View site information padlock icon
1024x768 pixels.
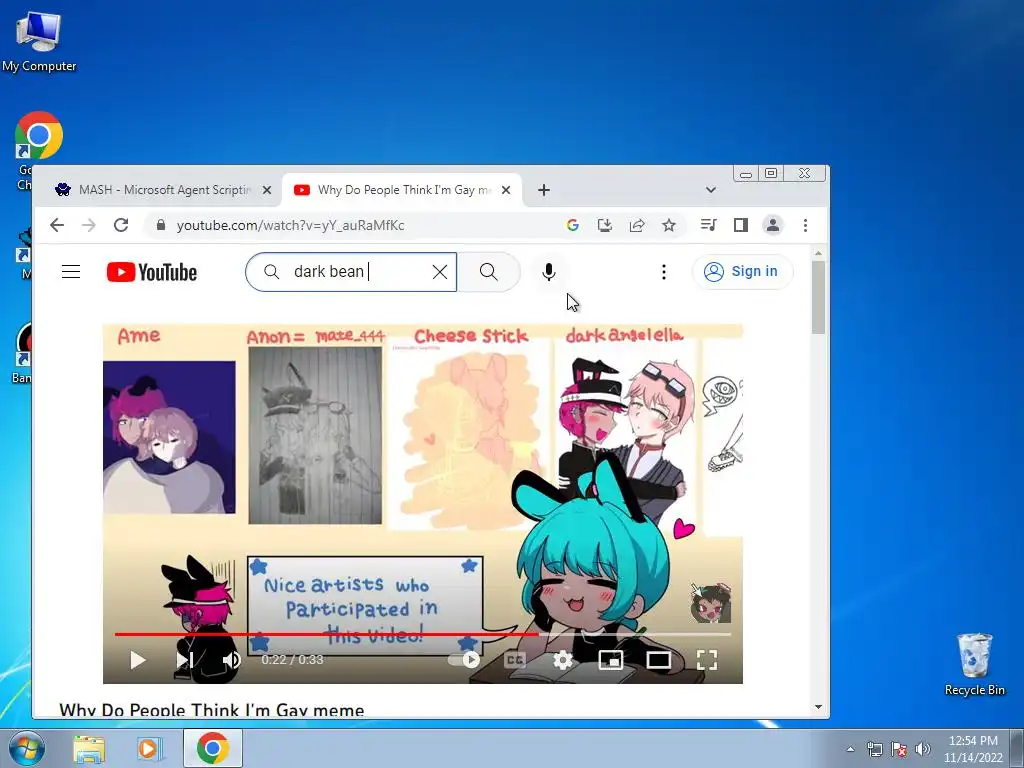point(161,225)
